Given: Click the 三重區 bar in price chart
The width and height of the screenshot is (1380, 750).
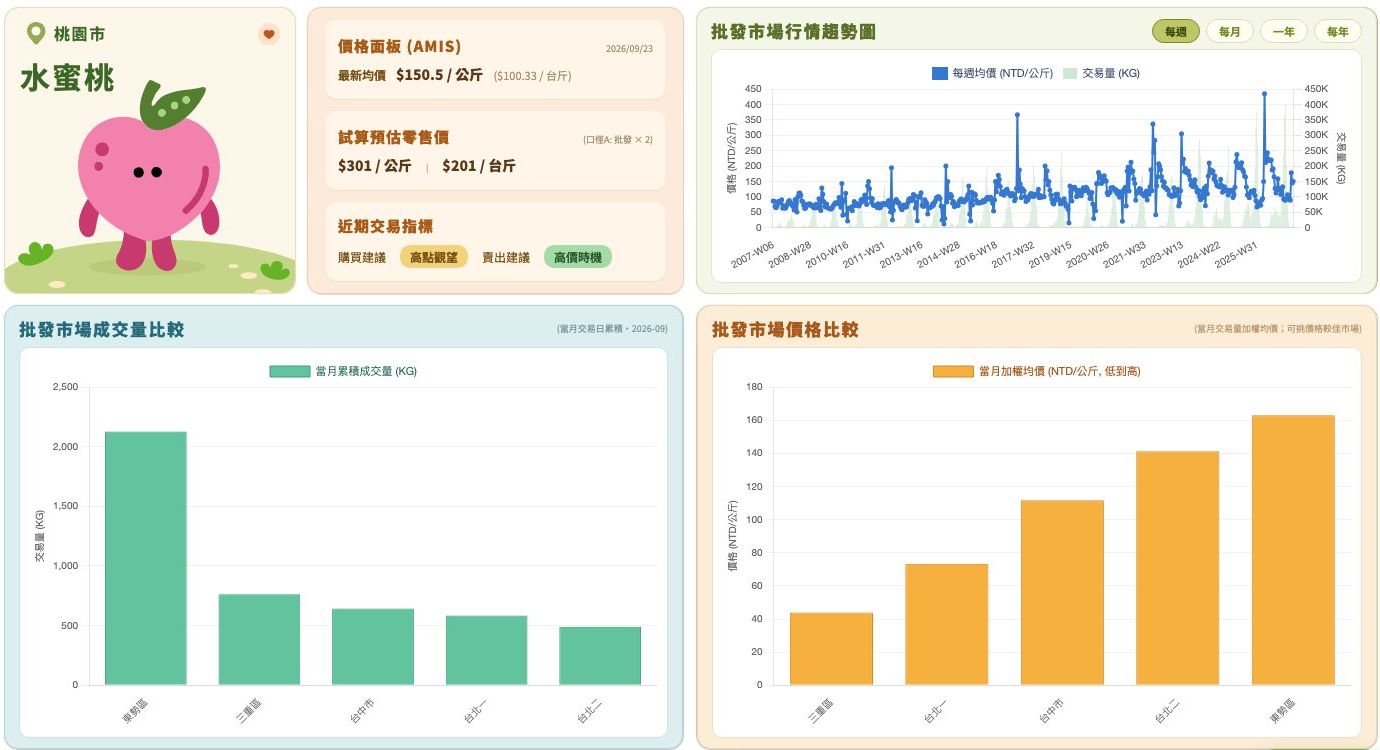Looking at the screenshot, I should click(x=831, y=649).
